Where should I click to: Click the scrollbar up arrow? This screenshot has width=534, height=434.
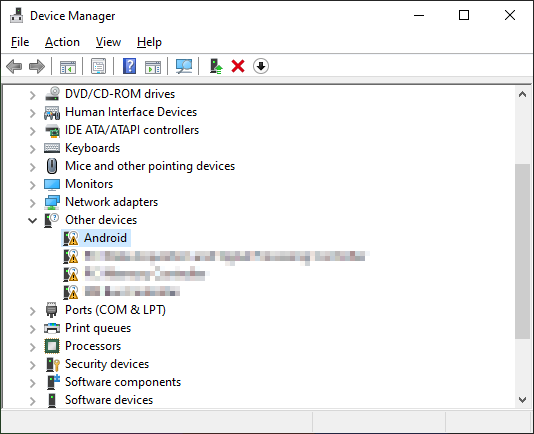[522, 94]
